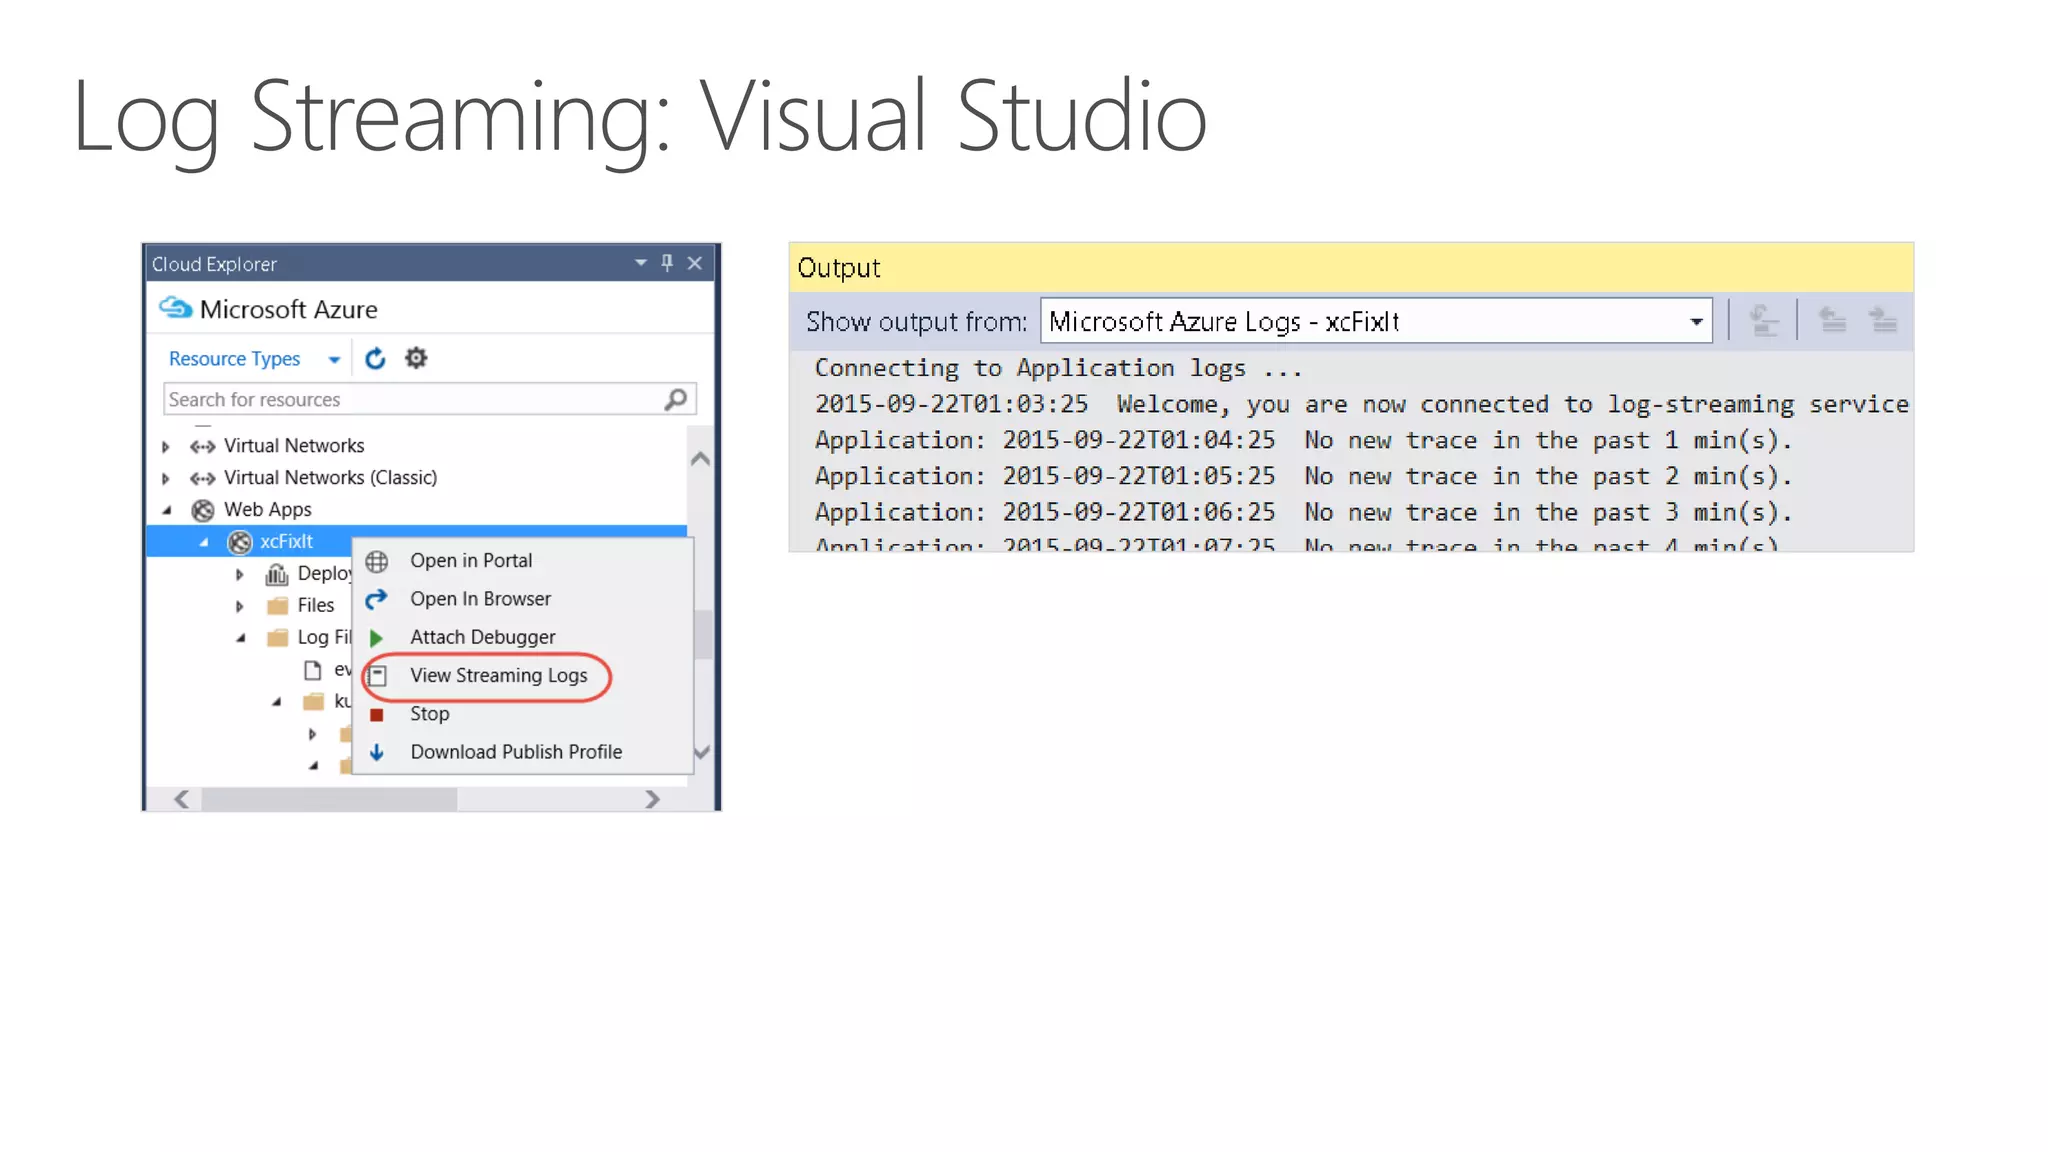The width and height of the screenshot is (2048, 1152).
Task: Expand the Virtual Networks node
Action: pos(167,446)
